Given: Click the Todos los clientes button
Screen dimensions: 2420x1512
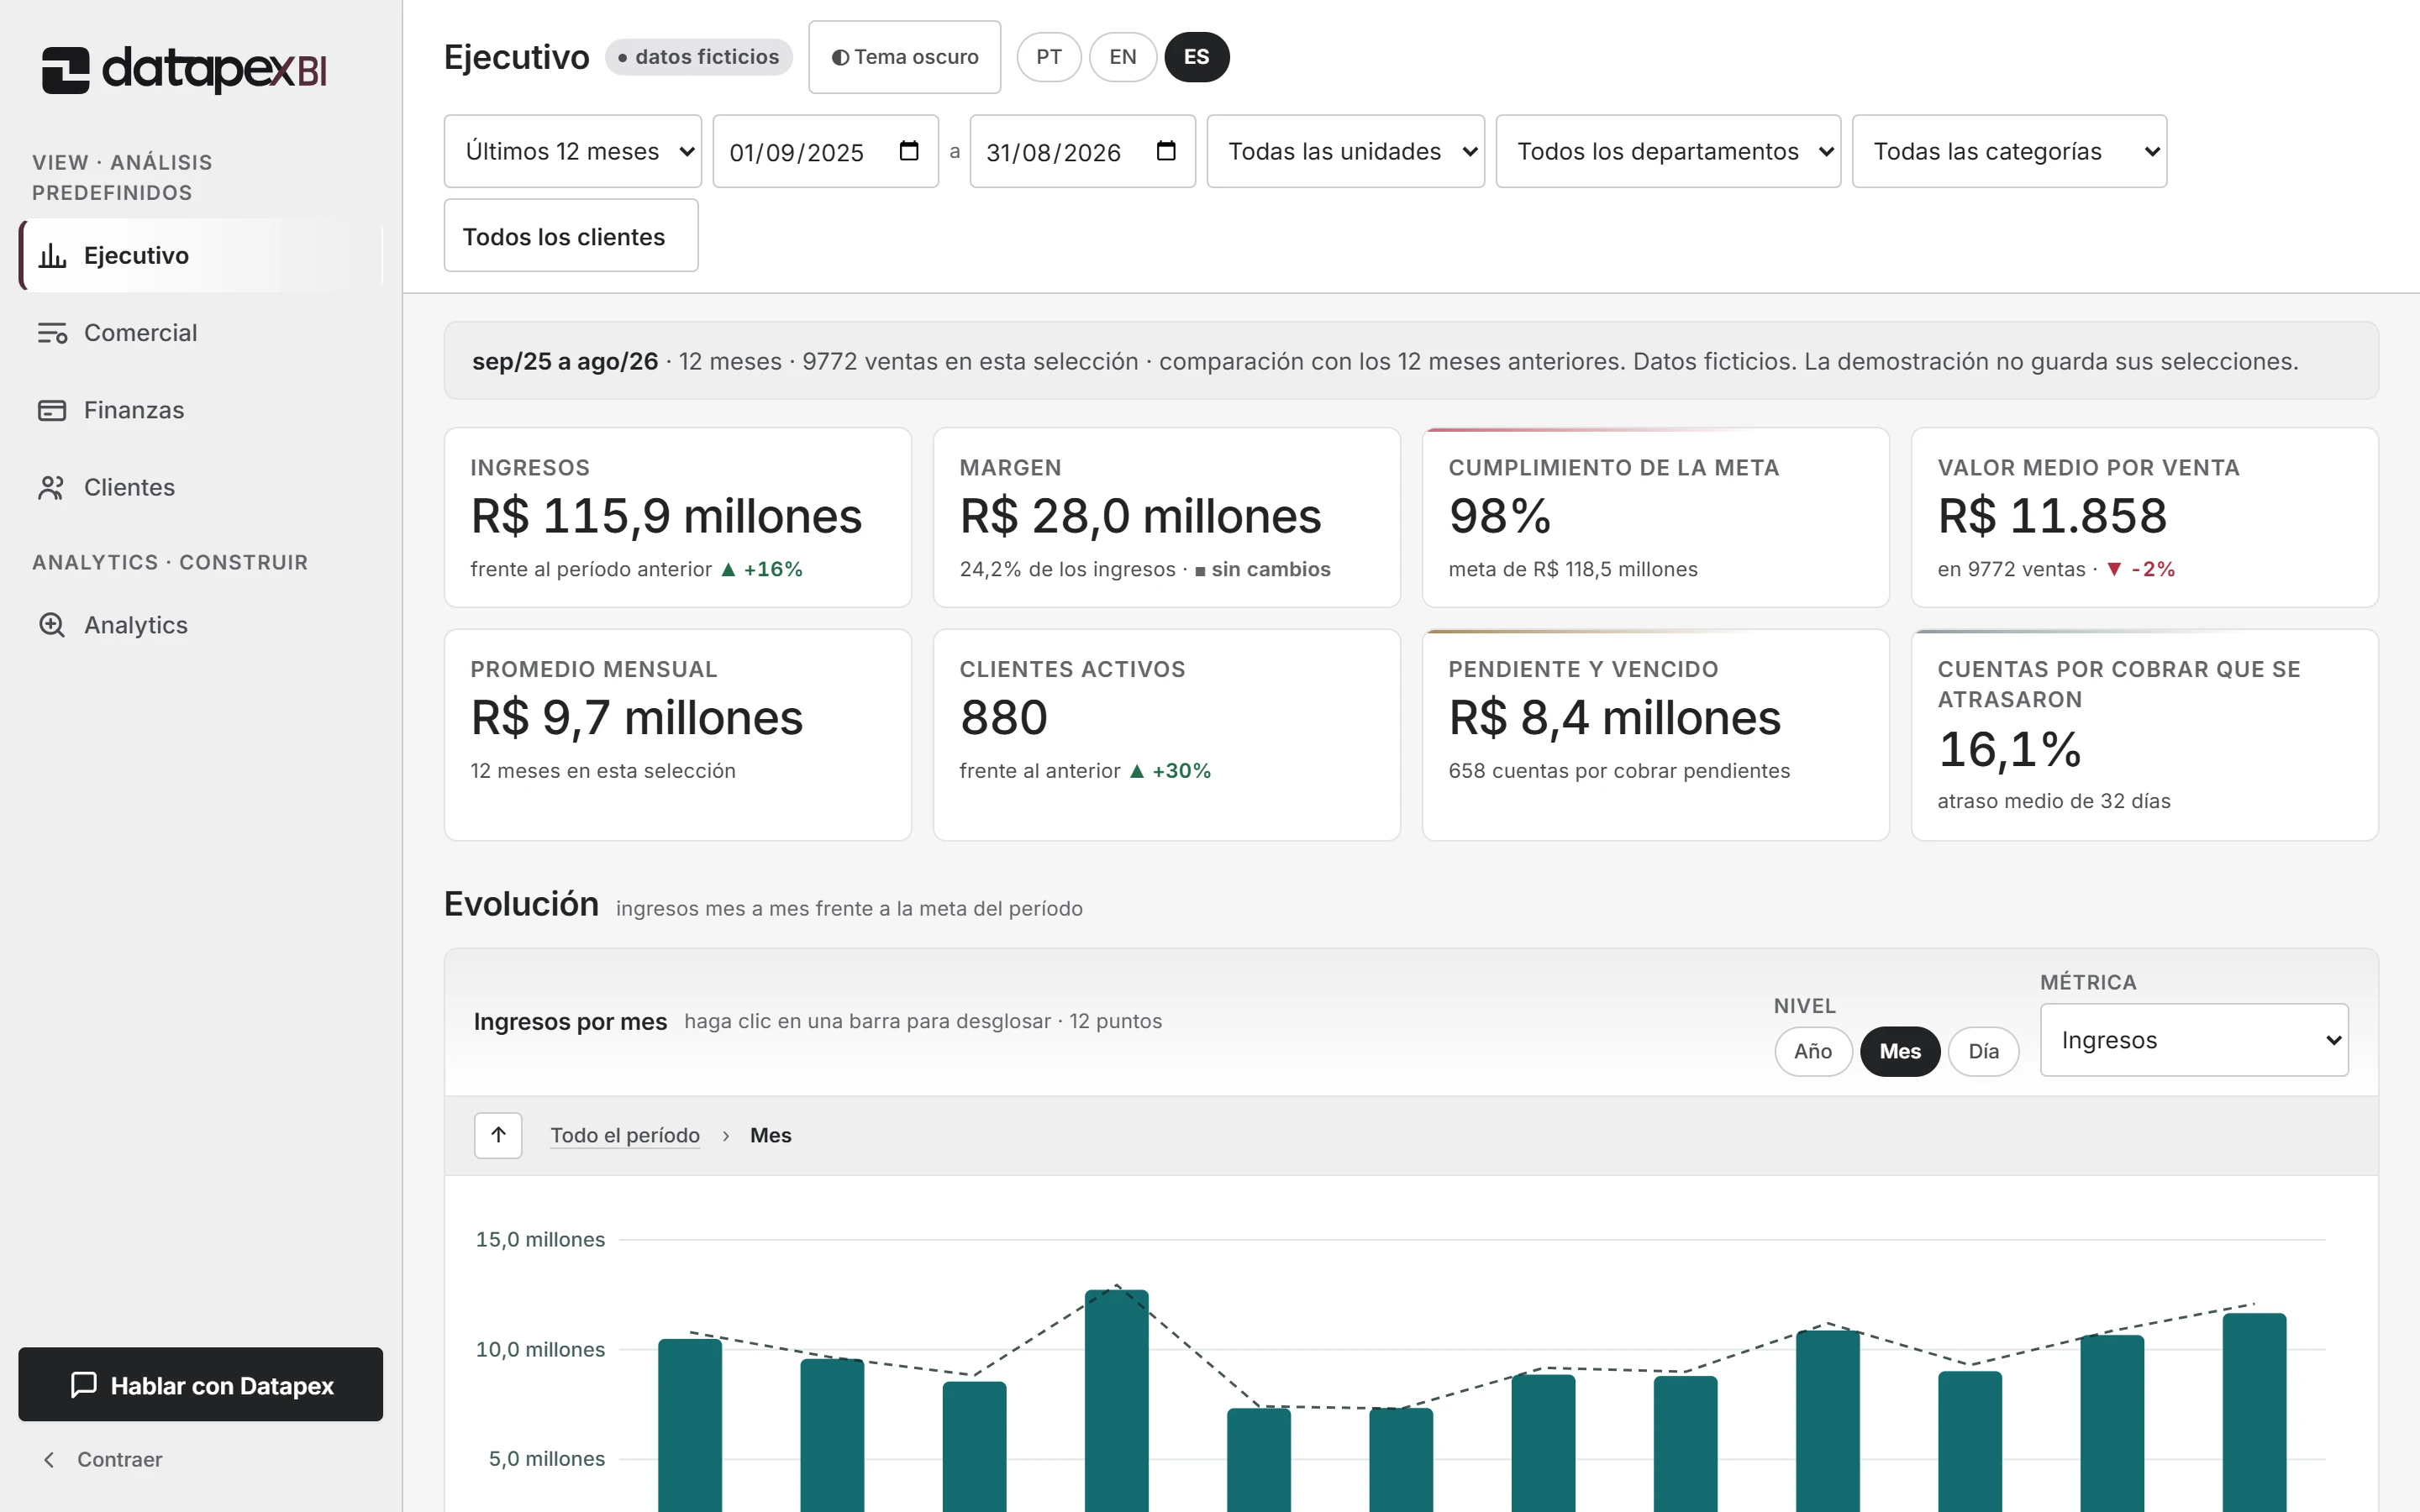Looking at the screenshot, I should (571, 236).
